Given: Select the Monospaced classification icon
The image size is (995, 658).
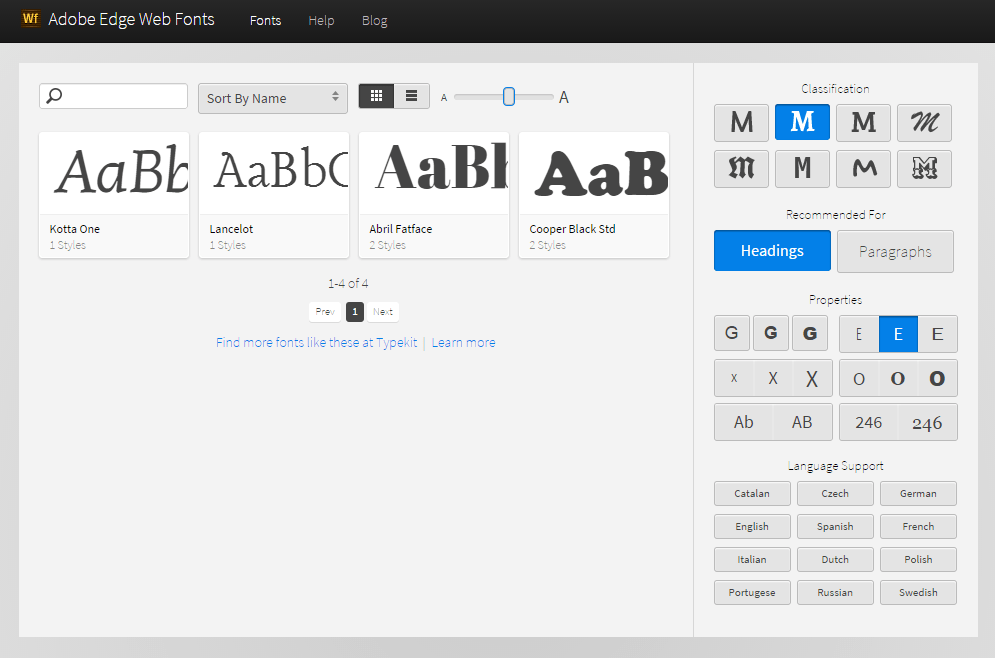Looking at the screenshot, I should click(802, 169).
